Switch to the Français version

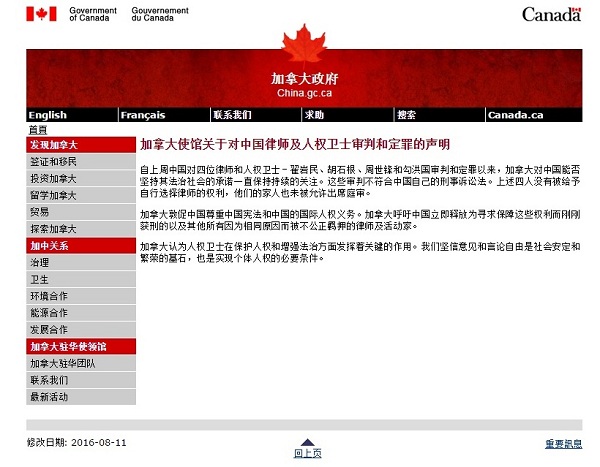tap(143, 115)
